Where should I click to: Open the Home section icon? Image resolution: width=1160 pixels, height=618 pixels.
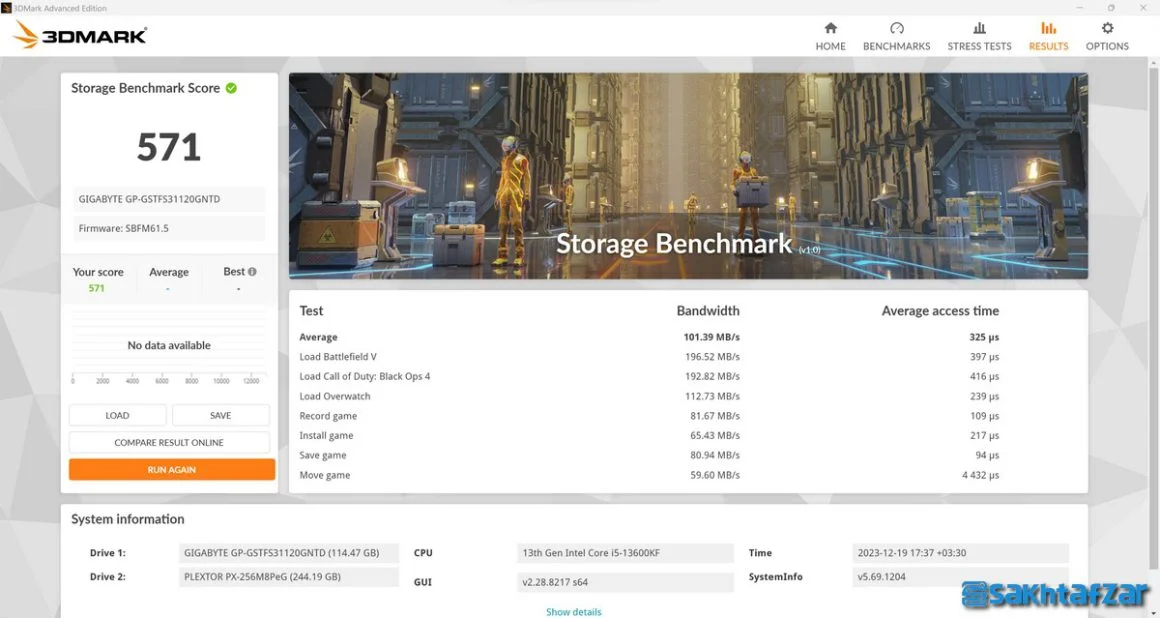830,28
